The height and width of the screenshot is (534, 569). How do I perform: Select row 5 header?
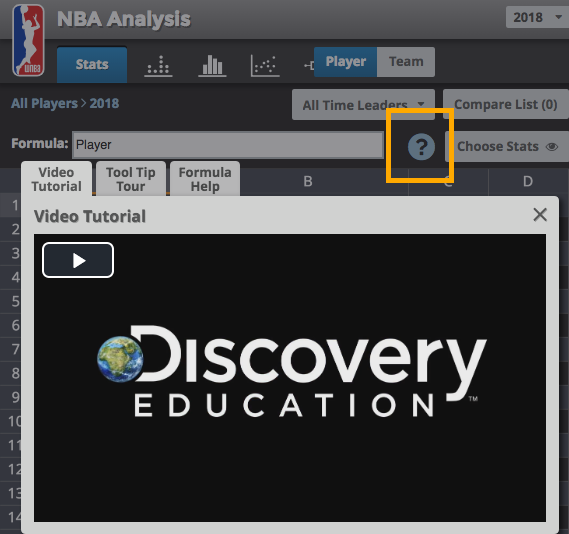pos(11,301)
